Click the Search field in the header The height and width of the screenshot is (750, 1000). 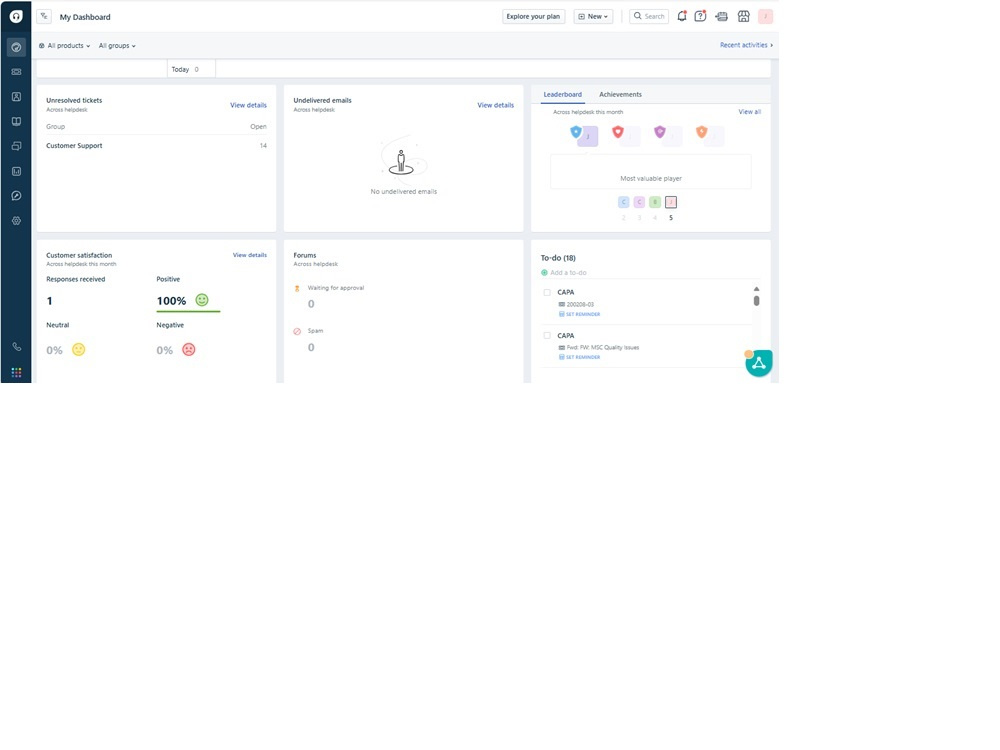point(649,17)
